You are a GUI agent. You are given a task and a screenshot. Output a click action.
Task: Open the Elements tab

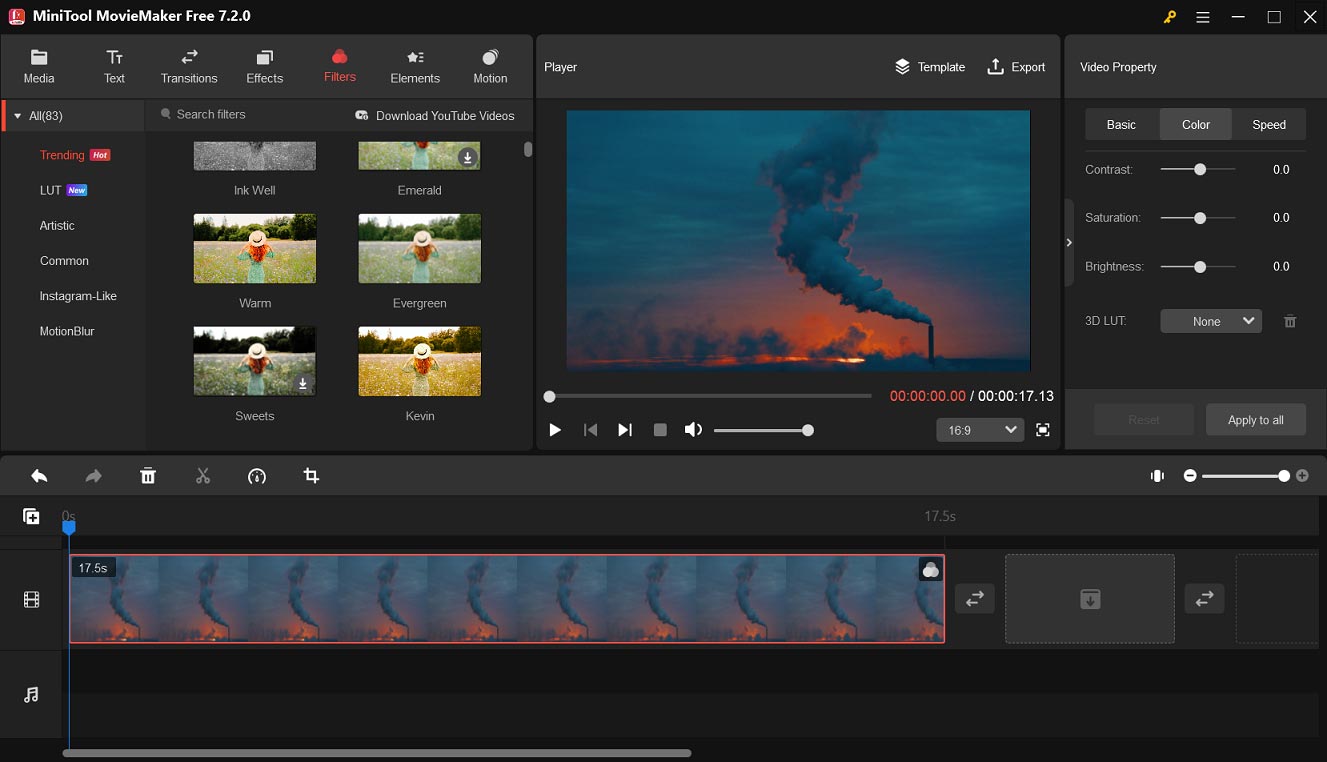pos(415,66)
